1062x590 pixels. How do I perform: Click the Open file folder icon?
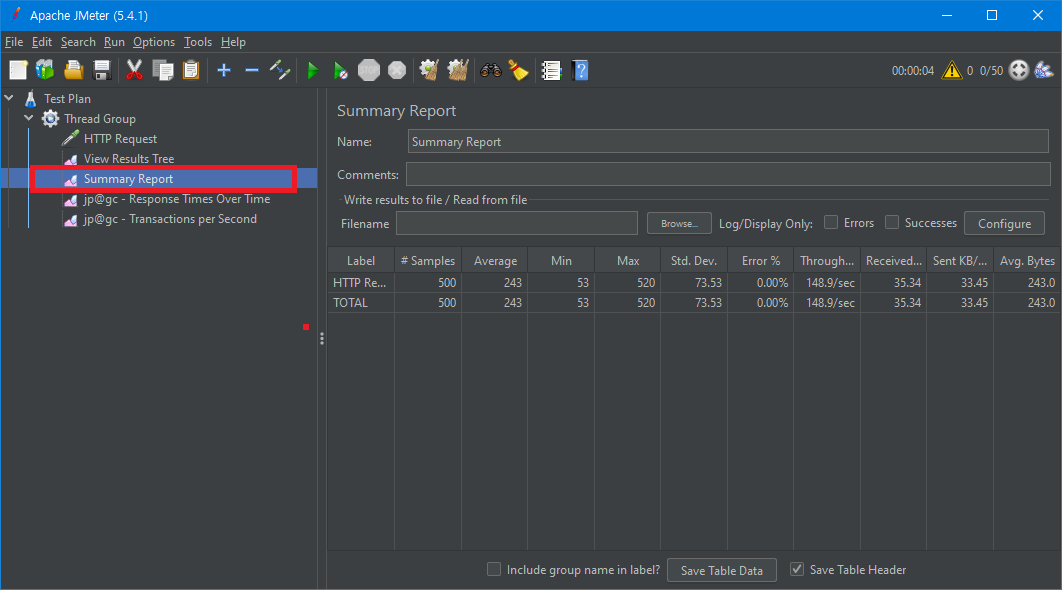(74, 70)
